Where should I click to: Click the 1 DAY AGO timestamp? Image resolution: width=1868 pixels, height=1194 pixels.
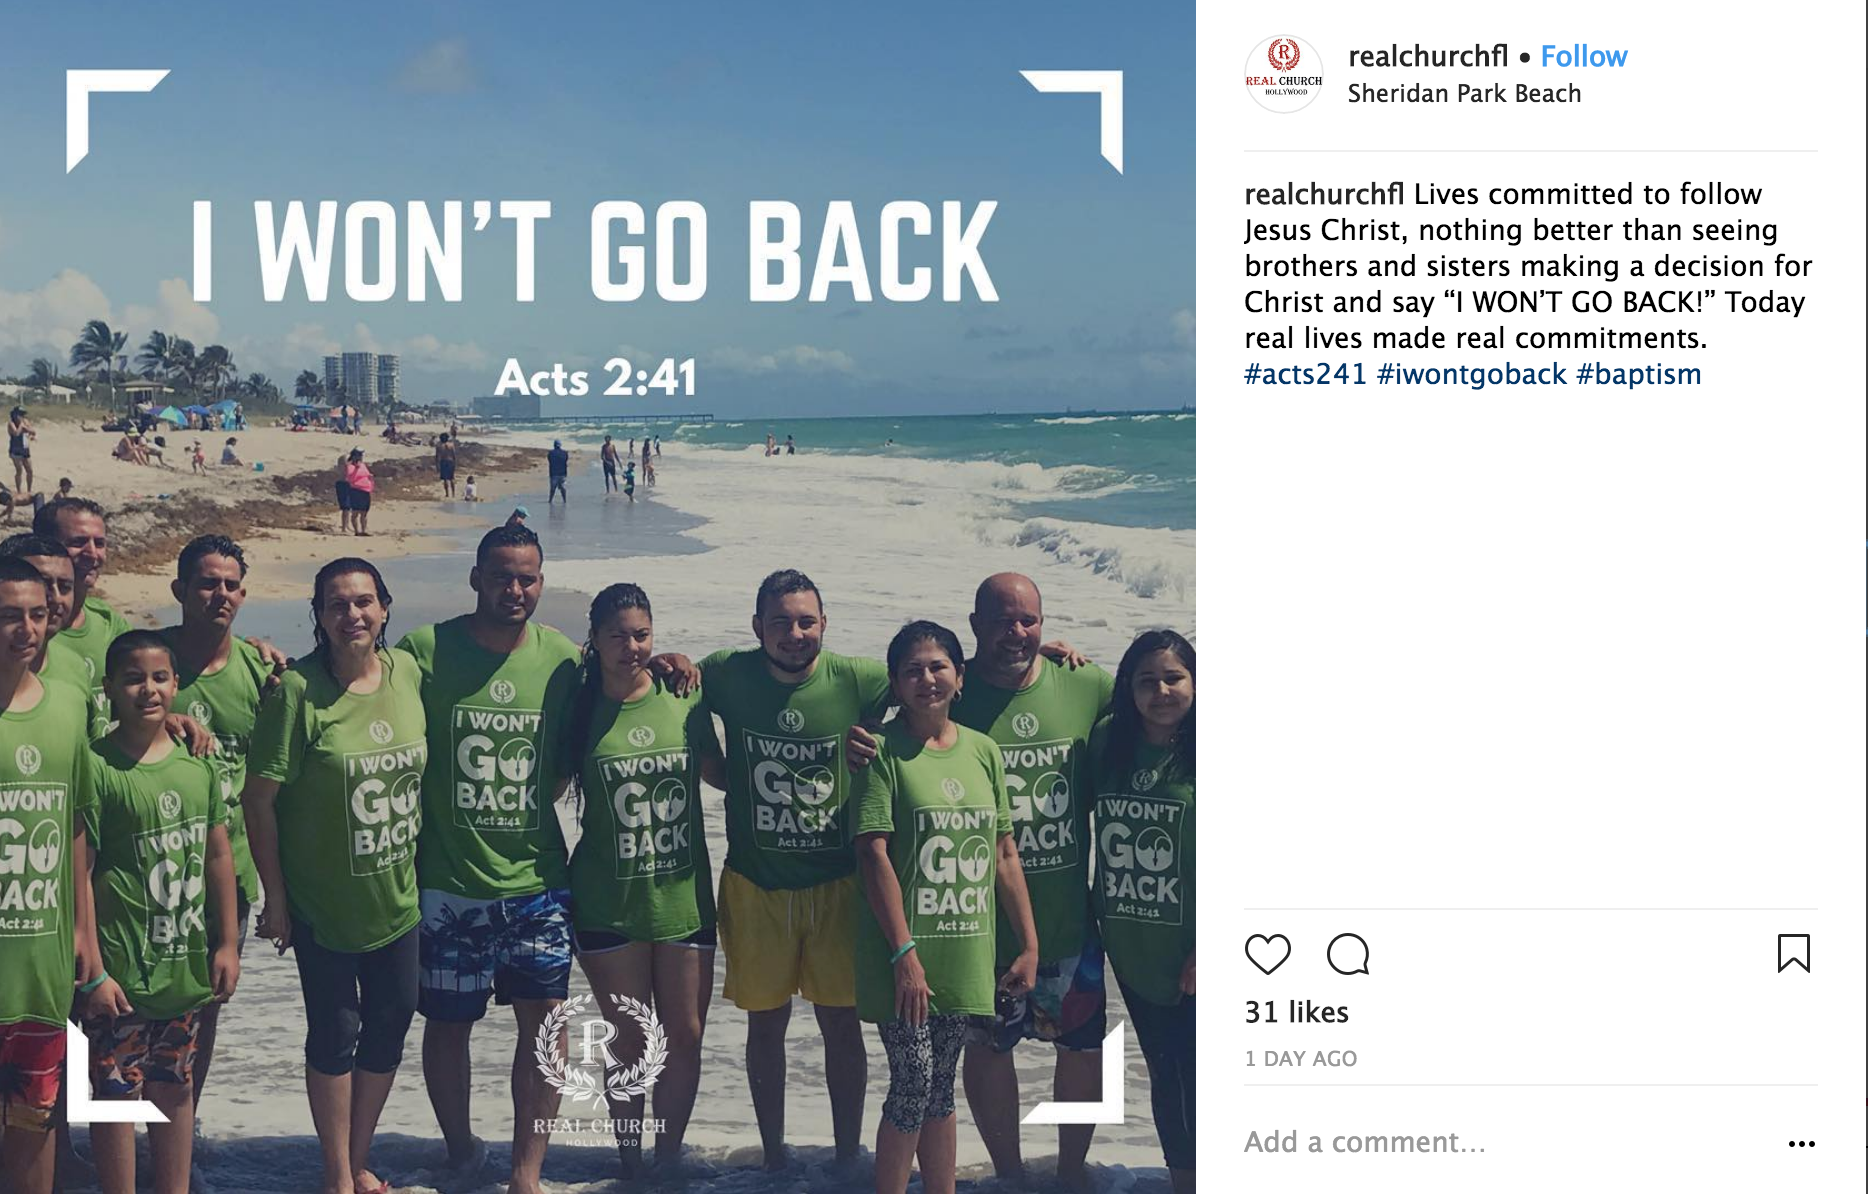pyautogui.click(x=1300, y=1059)
